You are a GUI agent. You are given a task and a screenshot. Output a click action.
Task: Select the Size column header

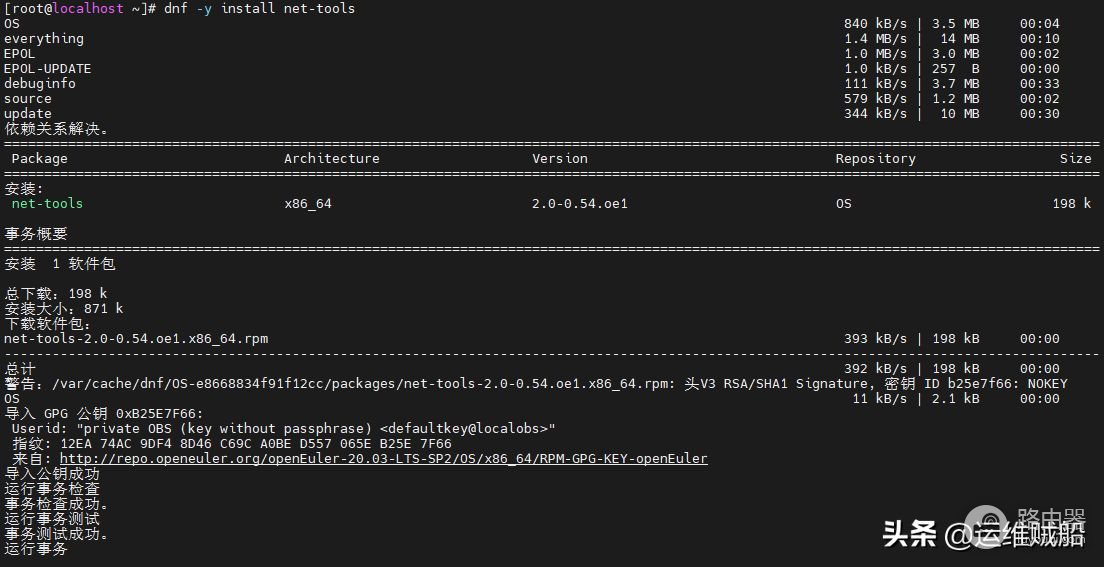1075,159
